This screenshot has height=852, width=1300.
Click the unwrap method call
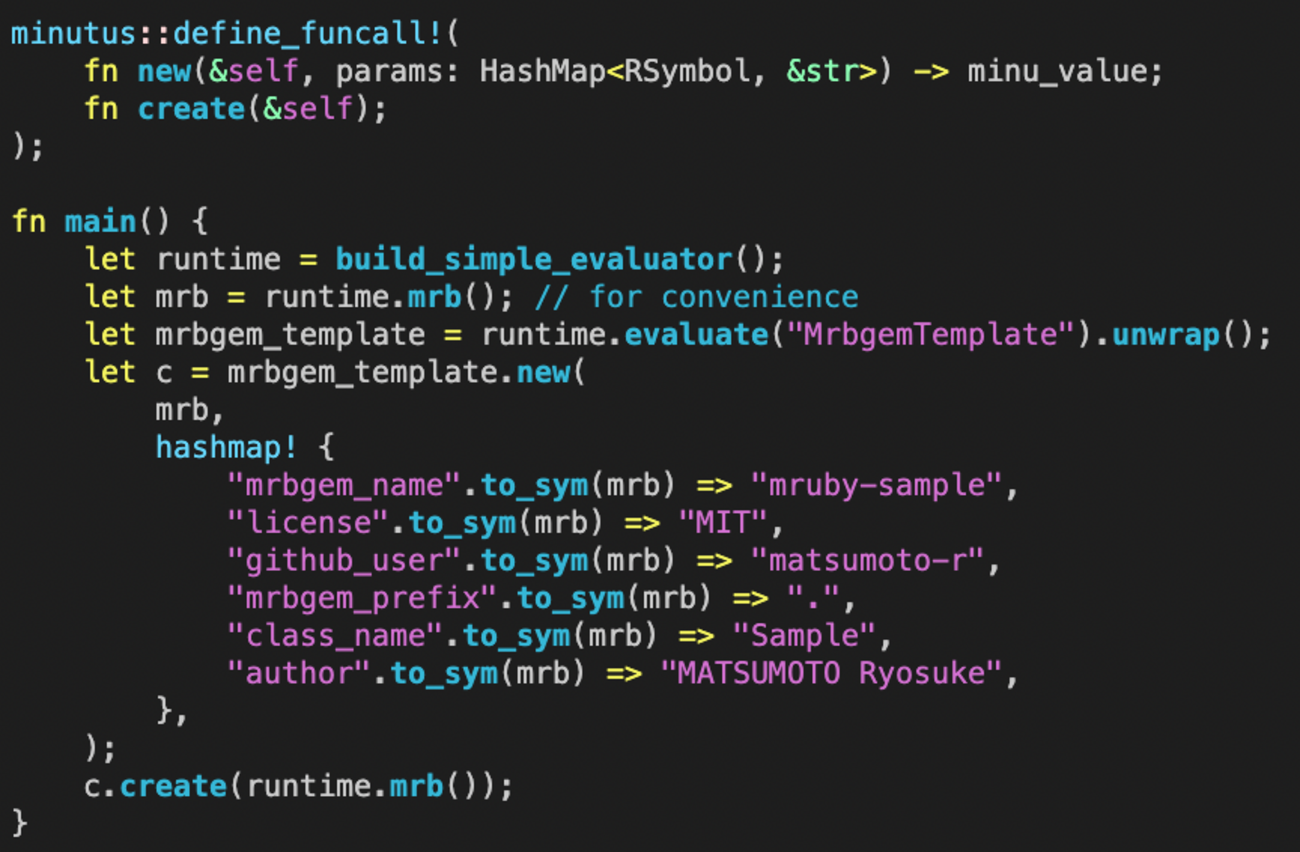(1164, 334)
